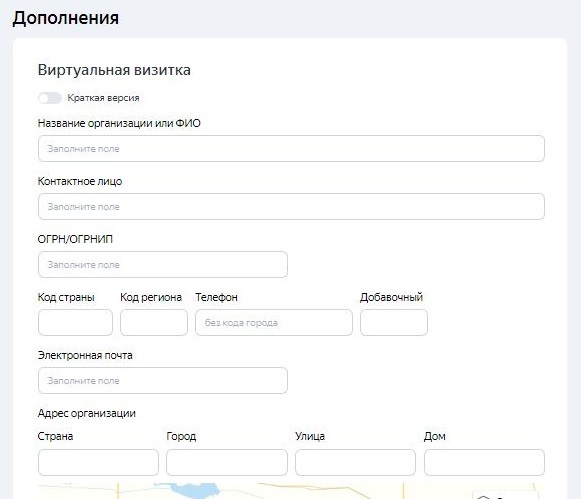Click the Дом address input

484,462
